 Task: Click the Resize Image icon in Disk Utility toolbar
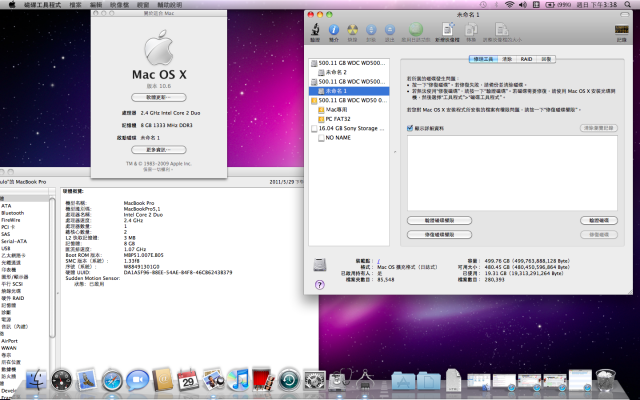[502, 30]
